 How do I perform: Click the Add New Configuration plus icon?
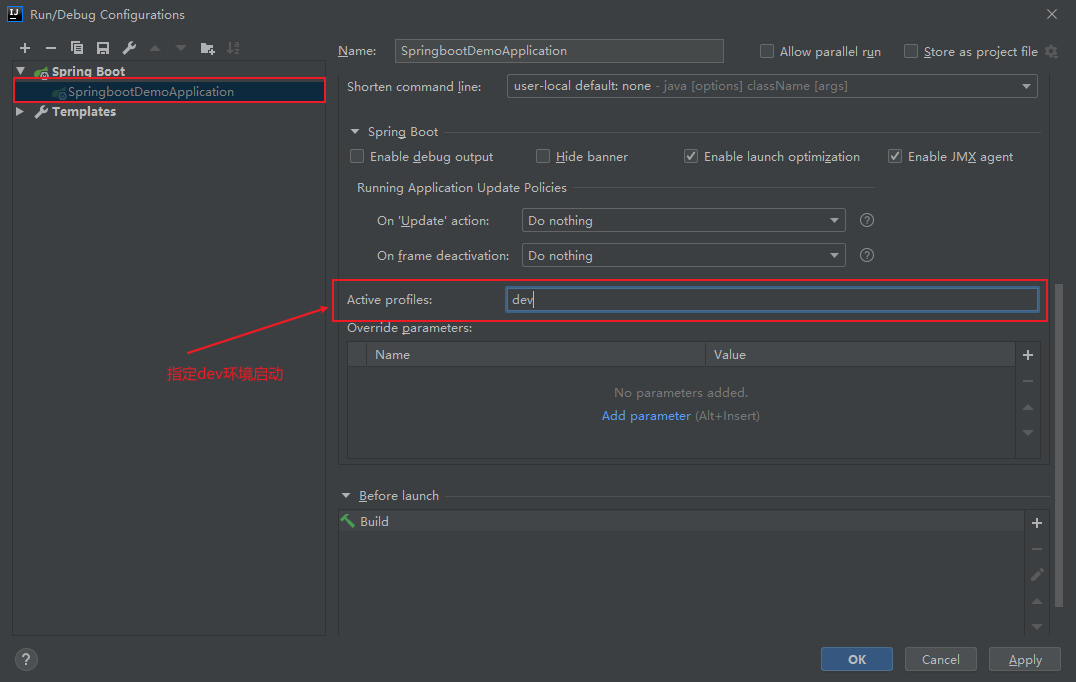click(x=25, y=48)
